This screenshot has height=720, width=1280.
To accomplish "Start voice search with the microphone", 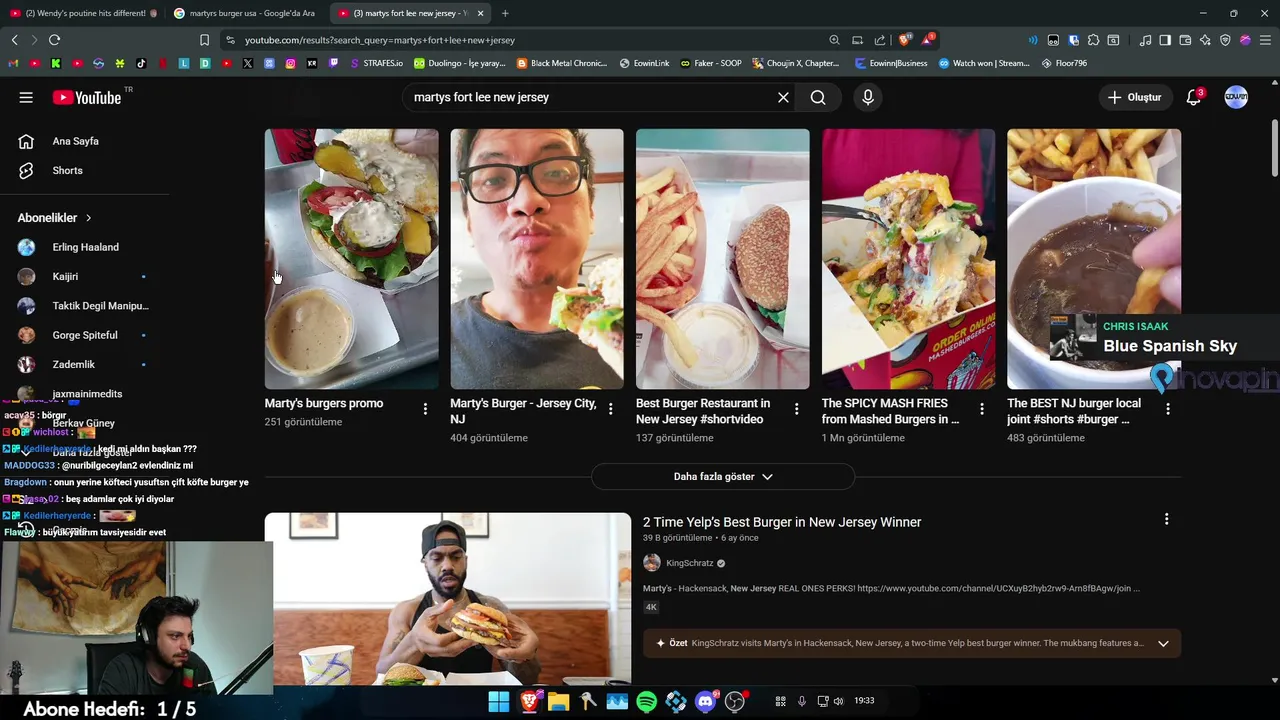I will click(x=868, y=97).
